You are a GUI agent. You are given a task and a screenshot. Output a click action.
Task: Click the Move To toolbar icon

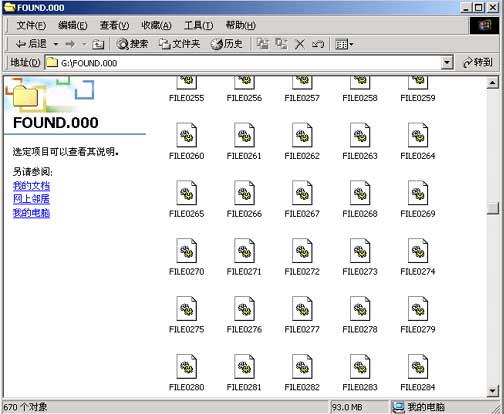pyautogui.click(x=262, y=44)
